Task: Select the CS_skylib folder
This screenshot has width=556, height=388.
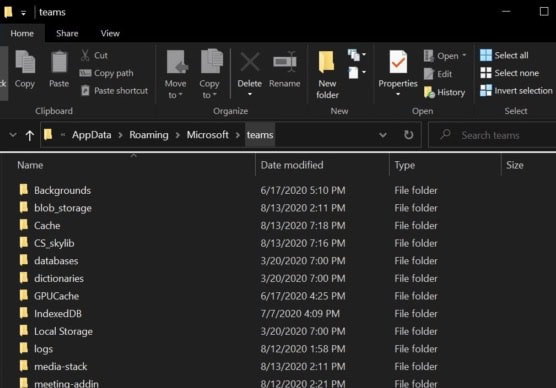Action: click(54, 243)
